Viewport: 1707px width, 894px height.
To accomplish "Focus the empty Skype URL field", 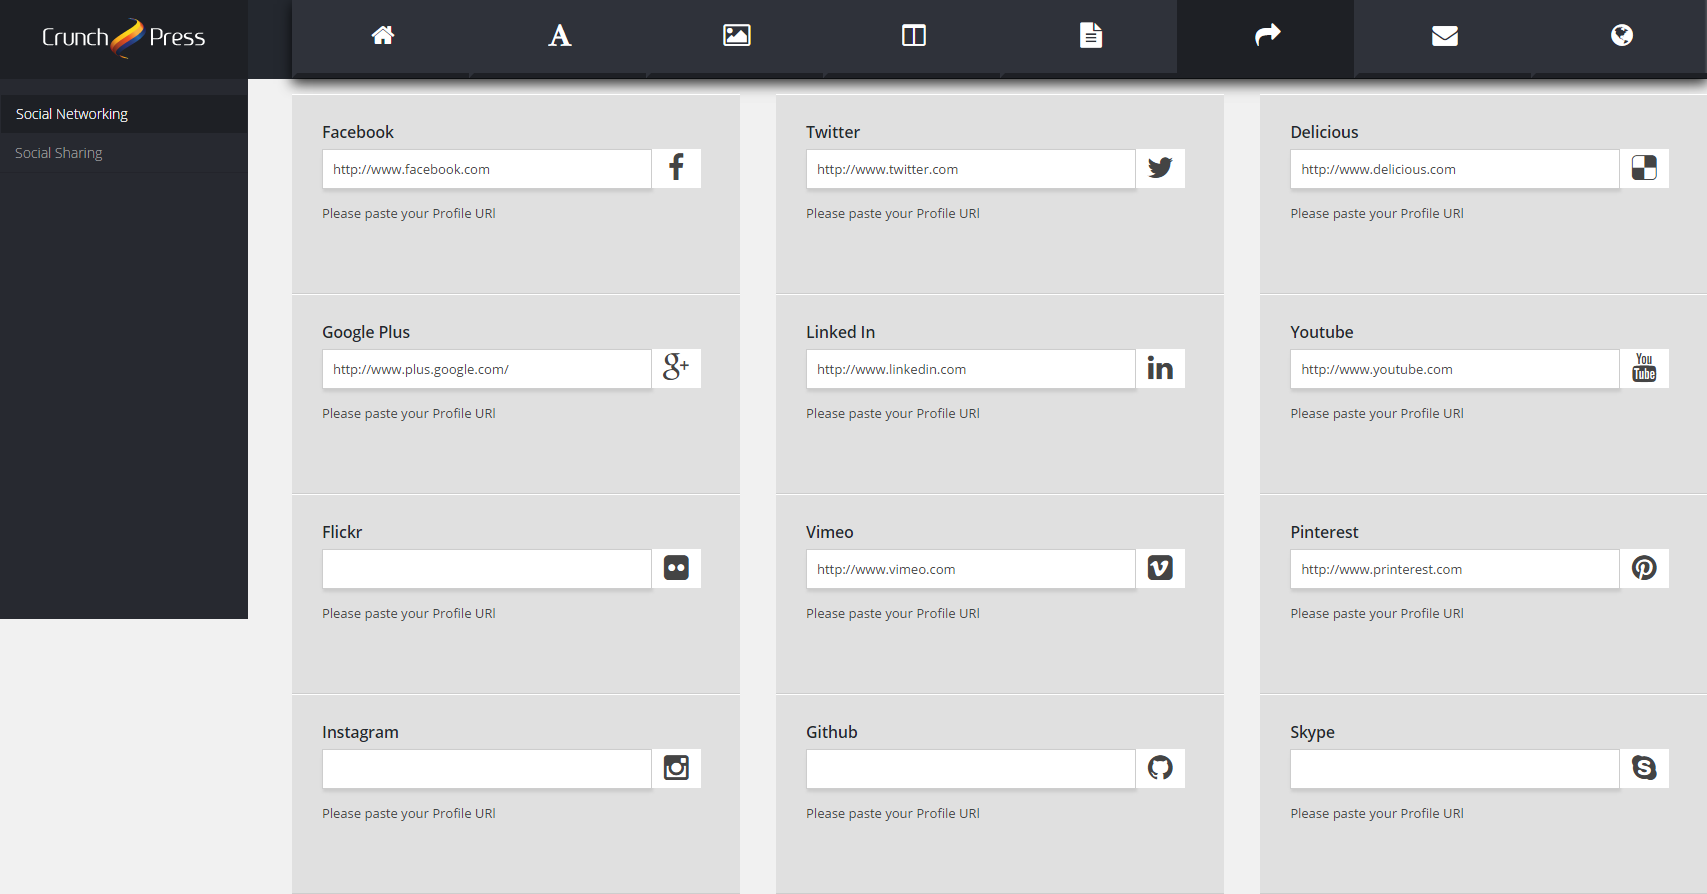I will [1455, 769].
